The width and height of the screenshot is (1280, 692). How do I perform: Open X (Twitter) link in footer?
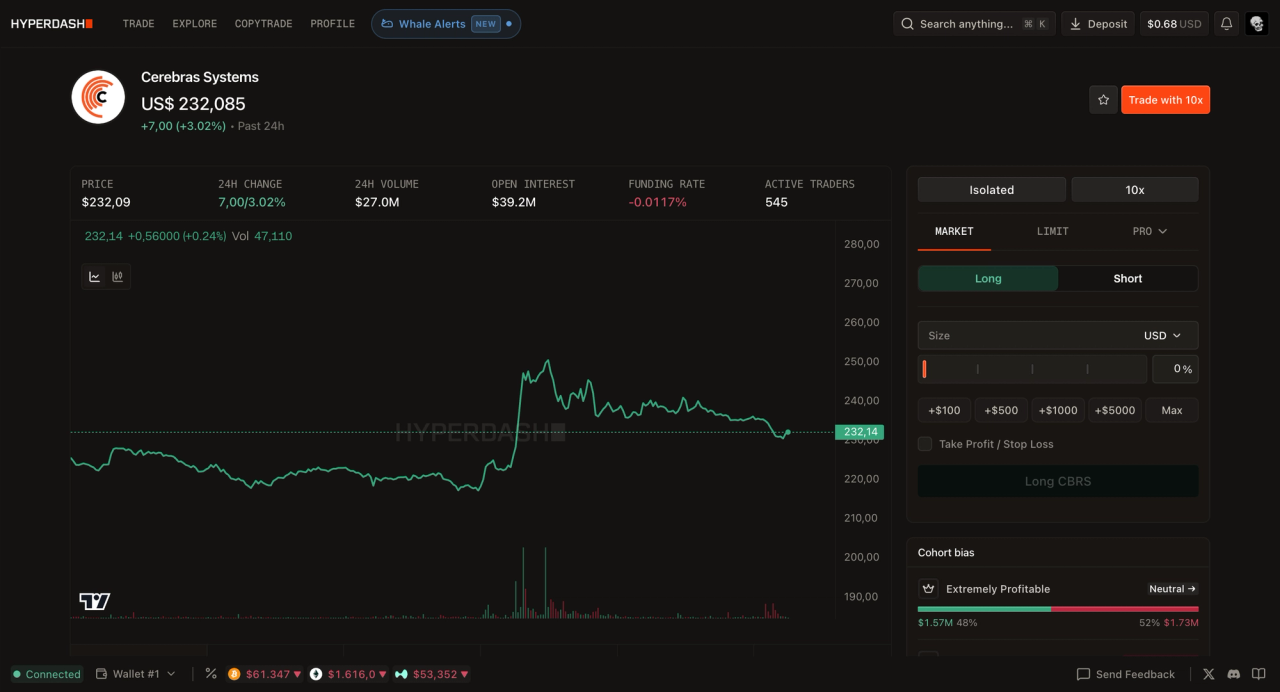pyautogui.click(x=1209, y=675)
